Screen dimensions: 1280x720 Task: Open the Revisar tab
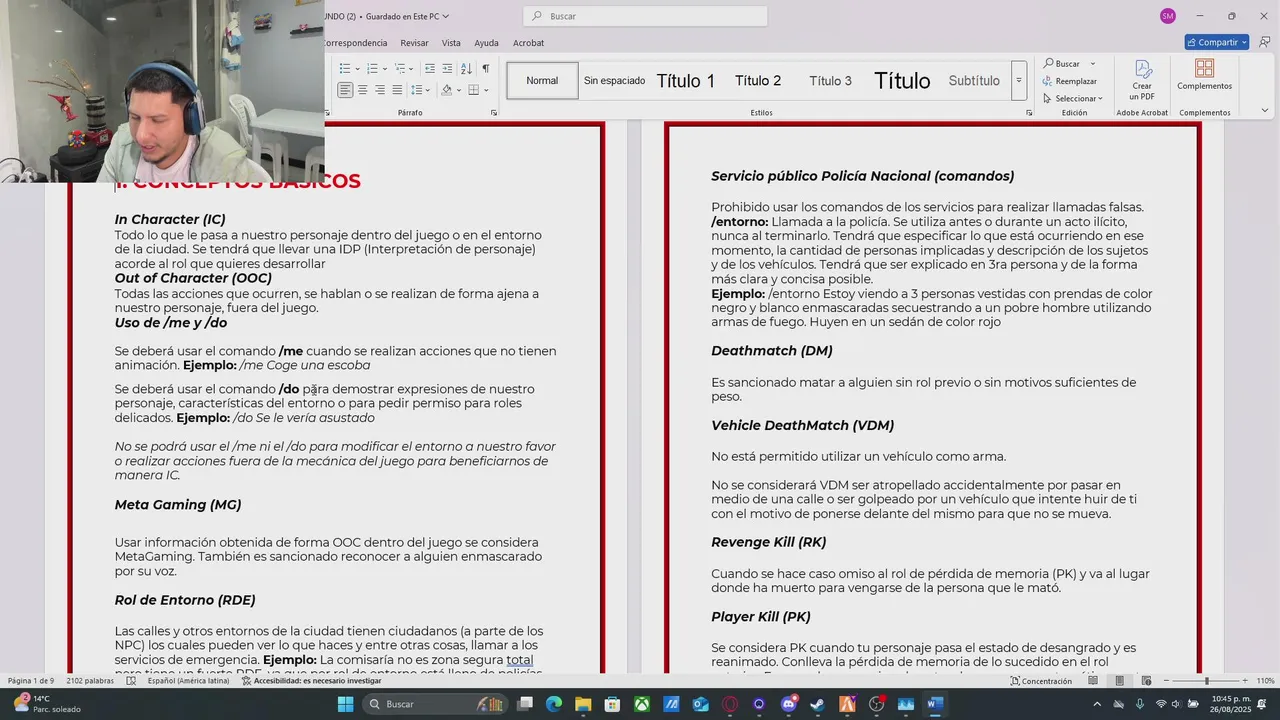coord(414,43)
